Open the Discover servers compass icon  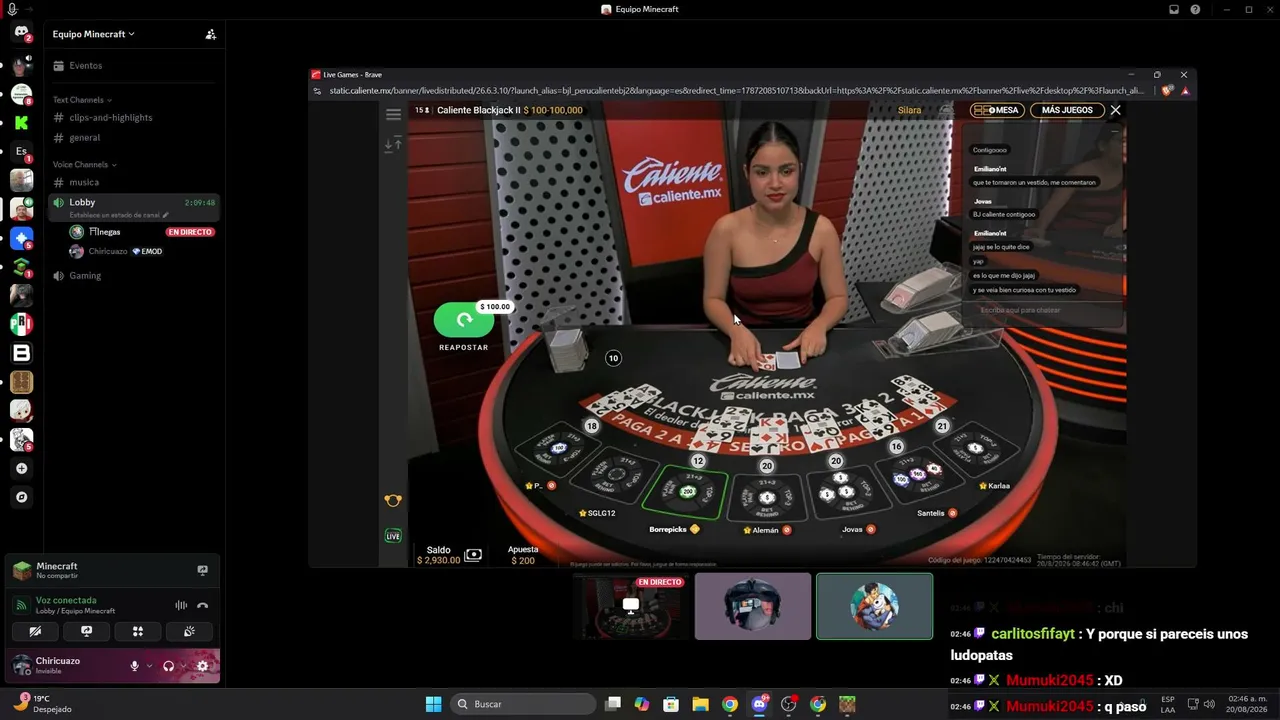click(21, 497)
